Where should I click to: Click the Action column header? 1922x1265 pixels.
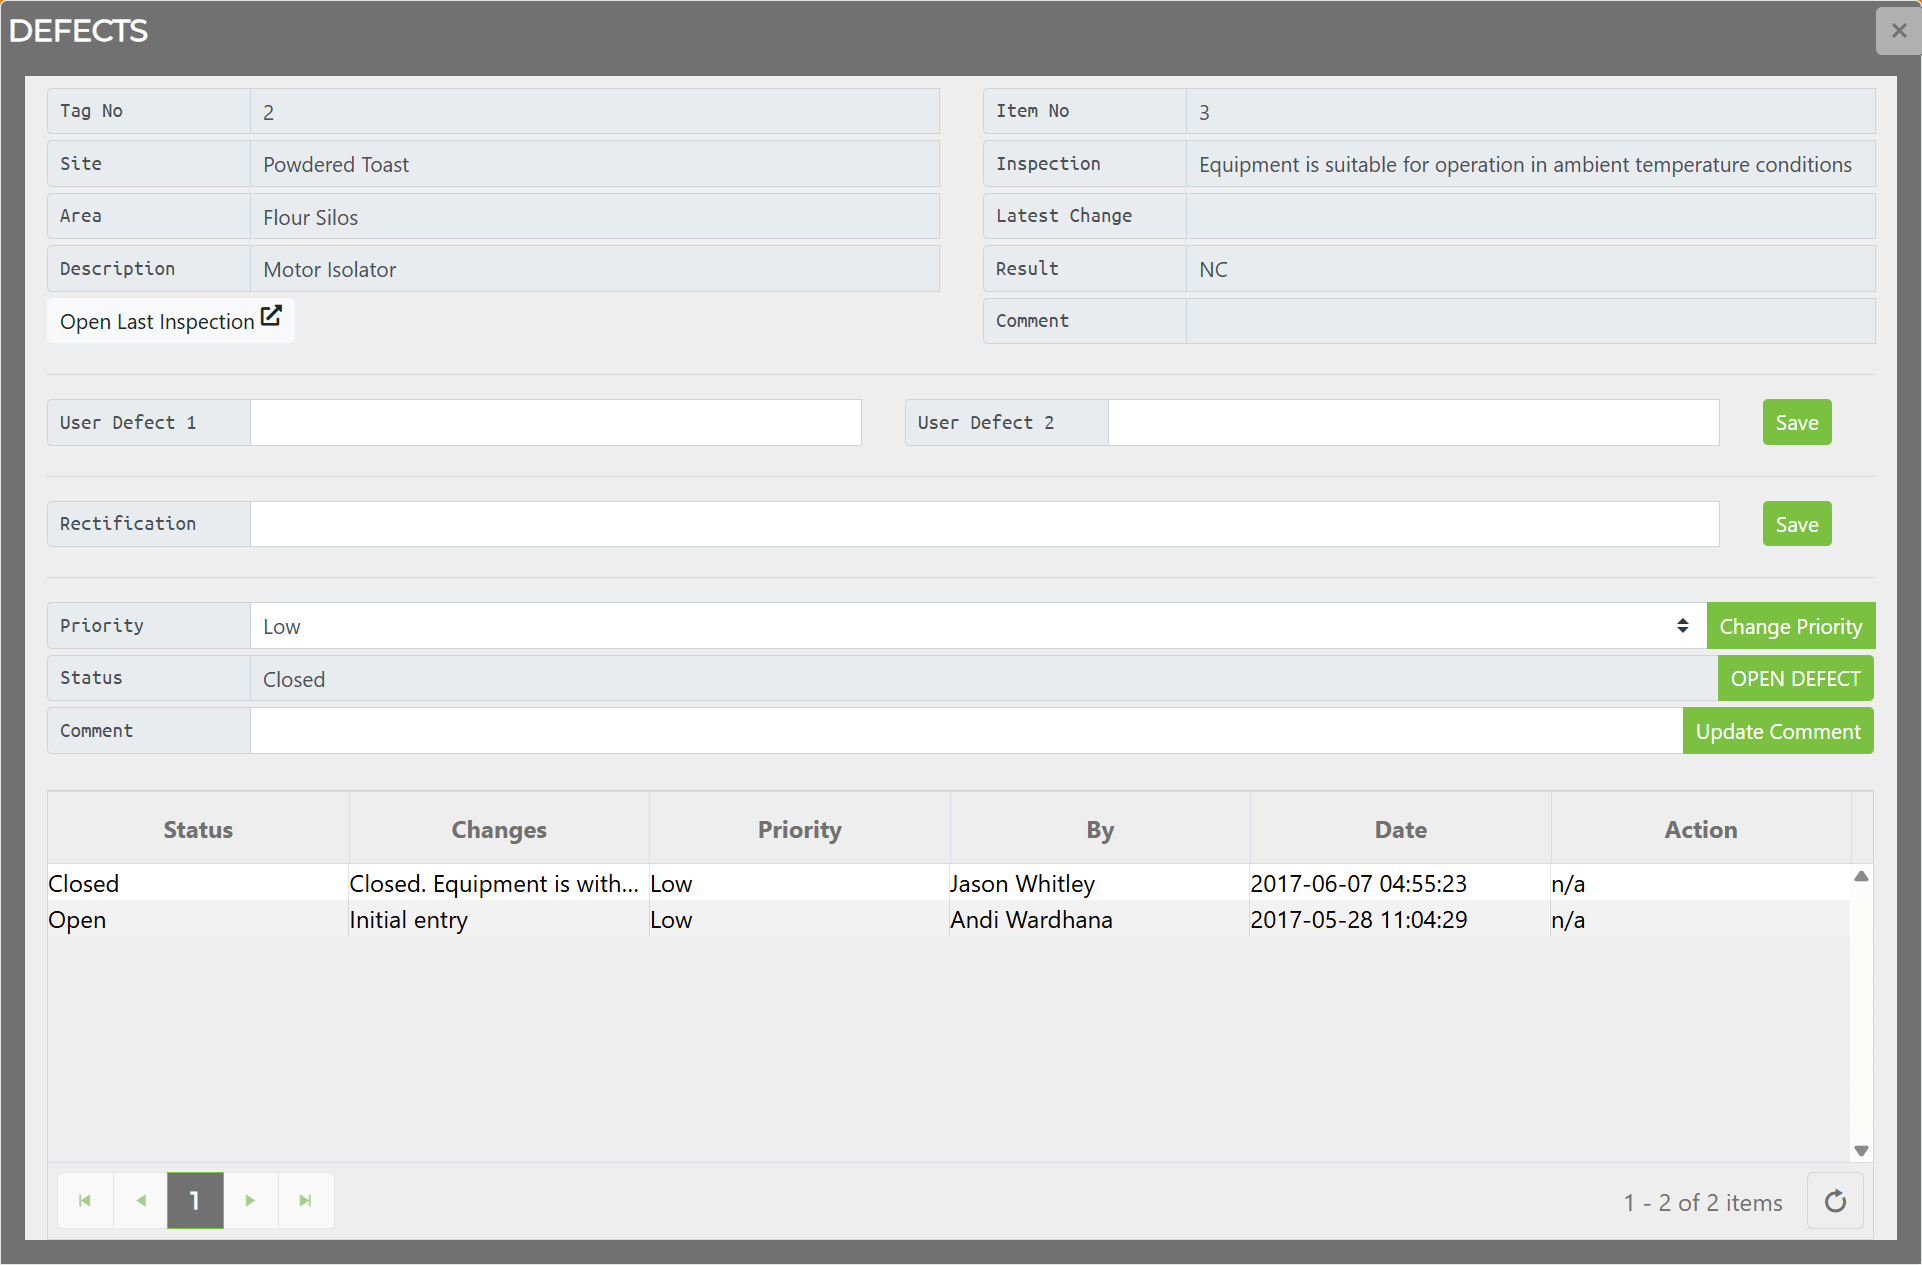point(1701,829)
